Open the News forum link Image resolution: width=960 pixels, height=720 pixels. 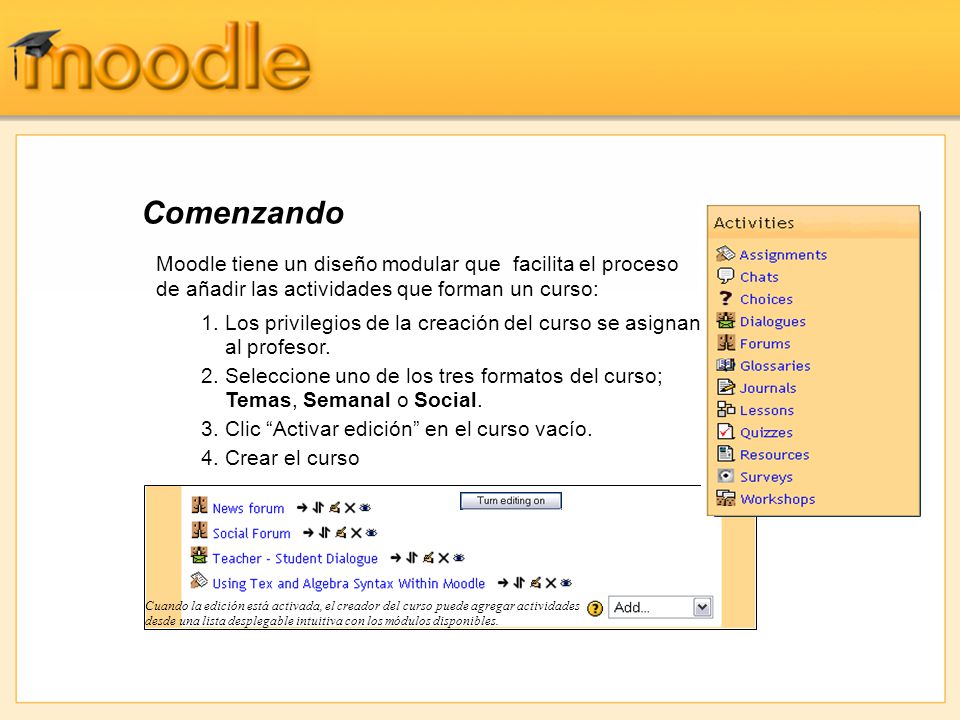click(x=248, y=508)
